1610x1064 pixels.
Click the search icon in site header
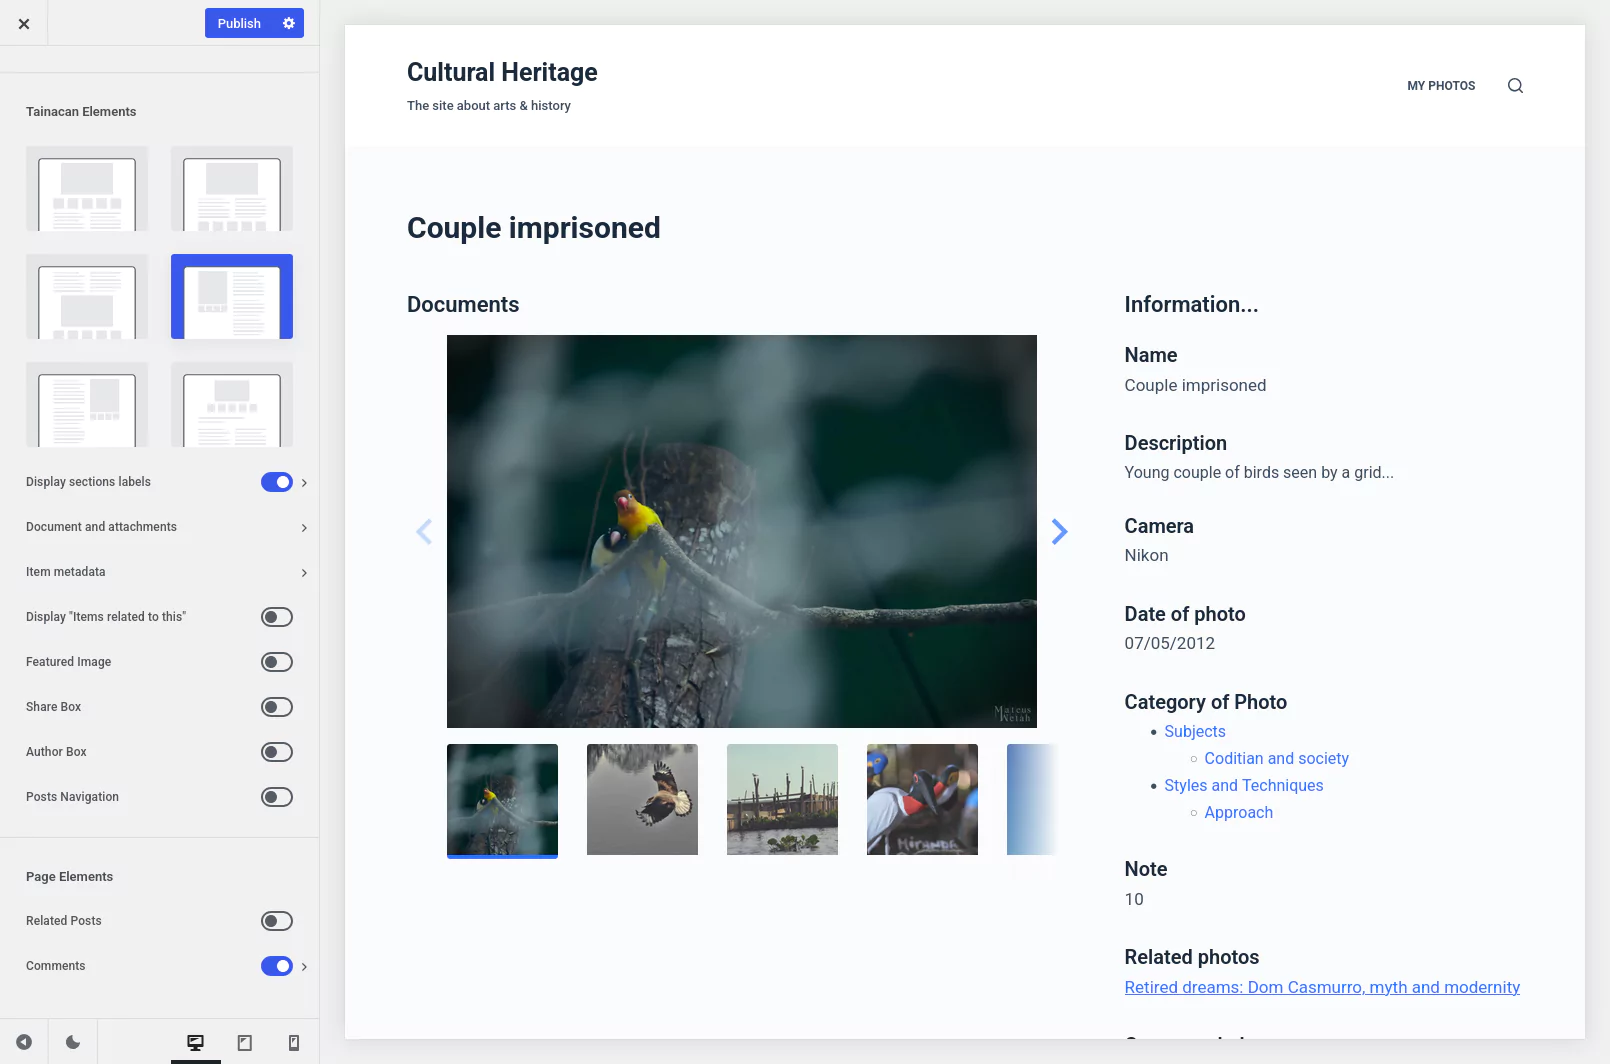pos(1515,86)
